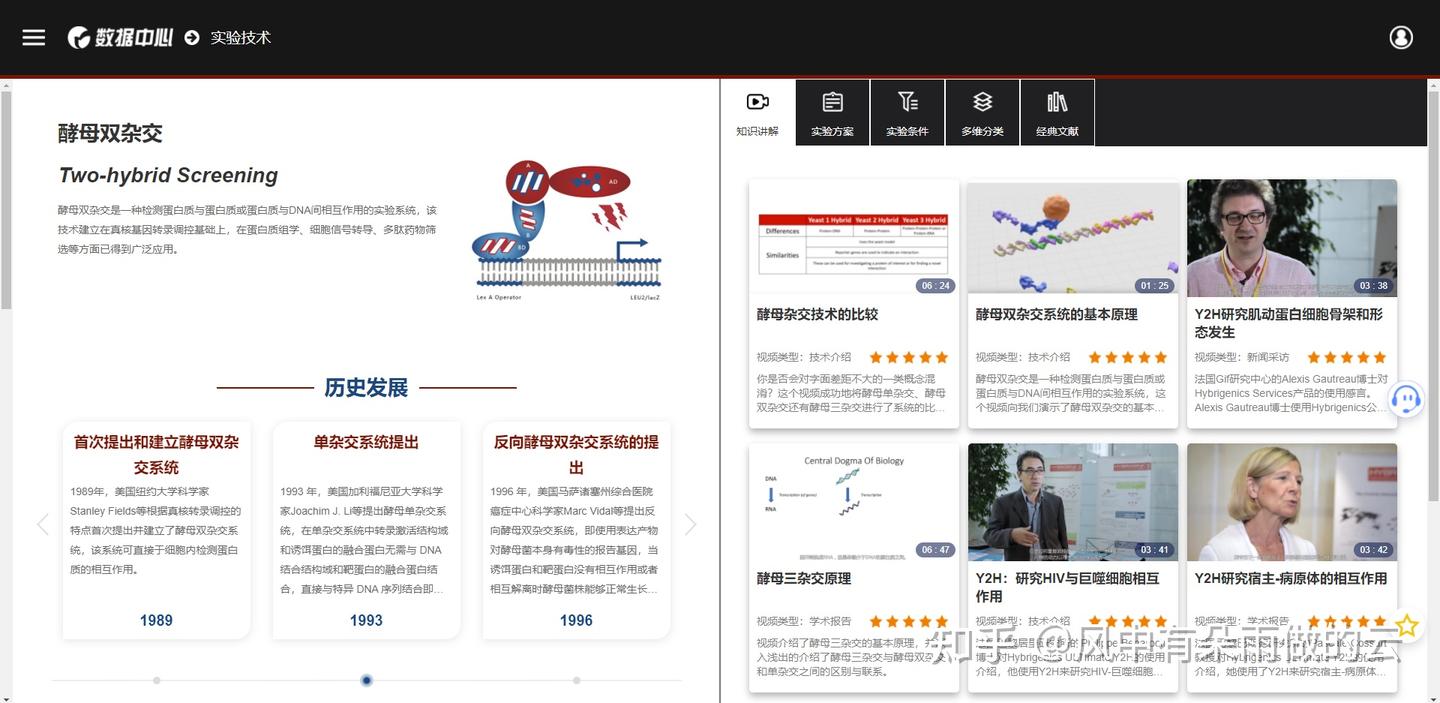This screenshot has height=703, width=1440.
Task: Open the 实验技术 menu item
Action: [x=239, y=37]
